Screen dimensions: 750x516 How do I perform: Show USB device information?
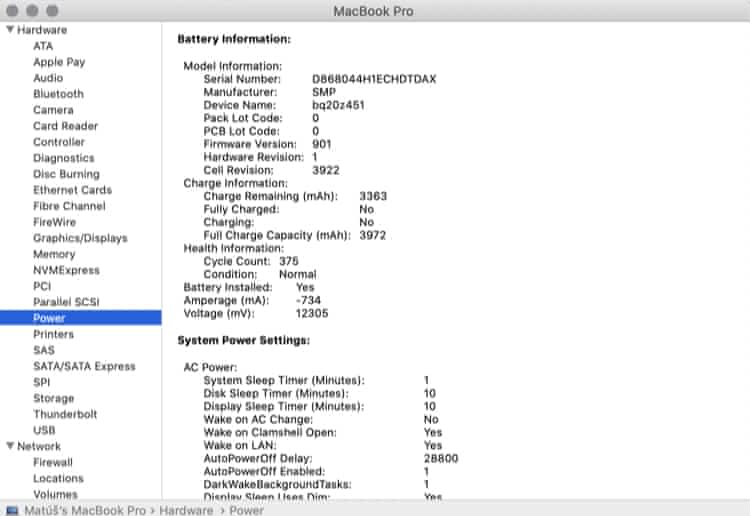pyautogui.click(x=44, y=430)
